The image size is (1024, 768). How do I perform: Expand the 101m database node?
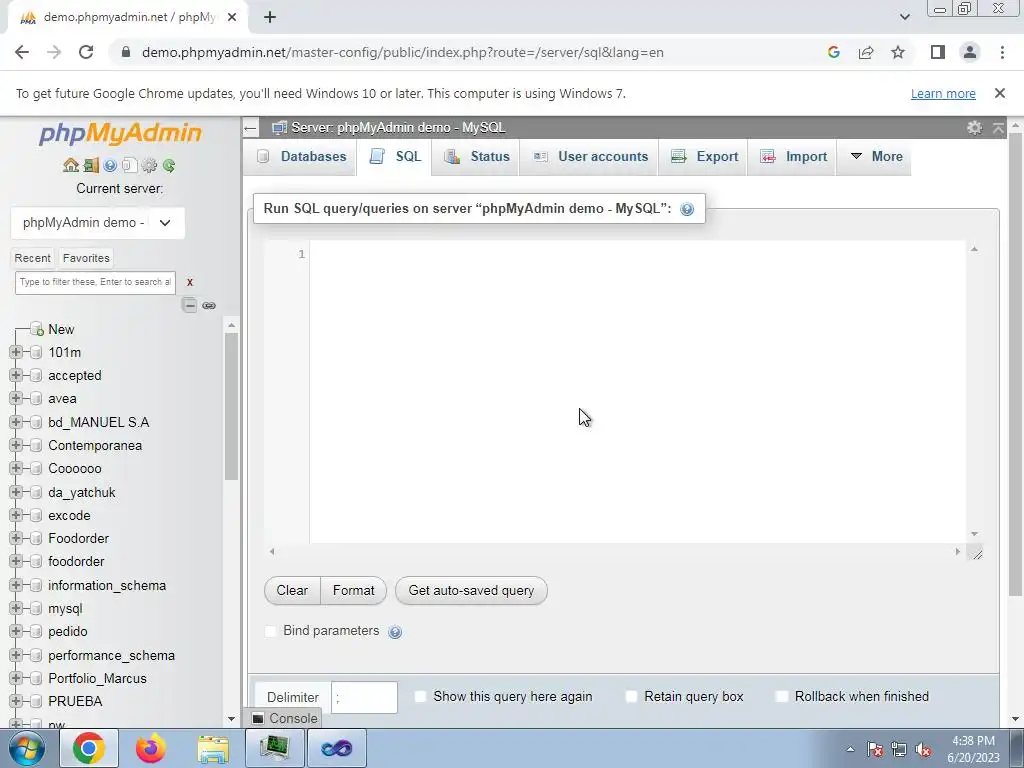pos(16,352)
